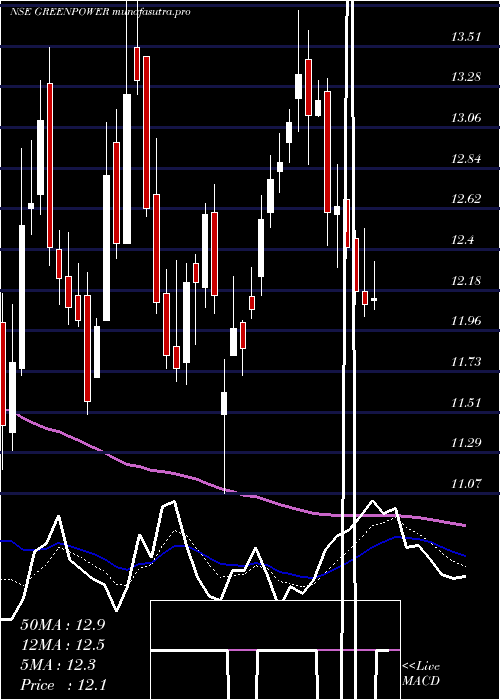Click the 50MA : 12.9 readout
This screenshot has width=500, height=700.
[x=63, y=625]
